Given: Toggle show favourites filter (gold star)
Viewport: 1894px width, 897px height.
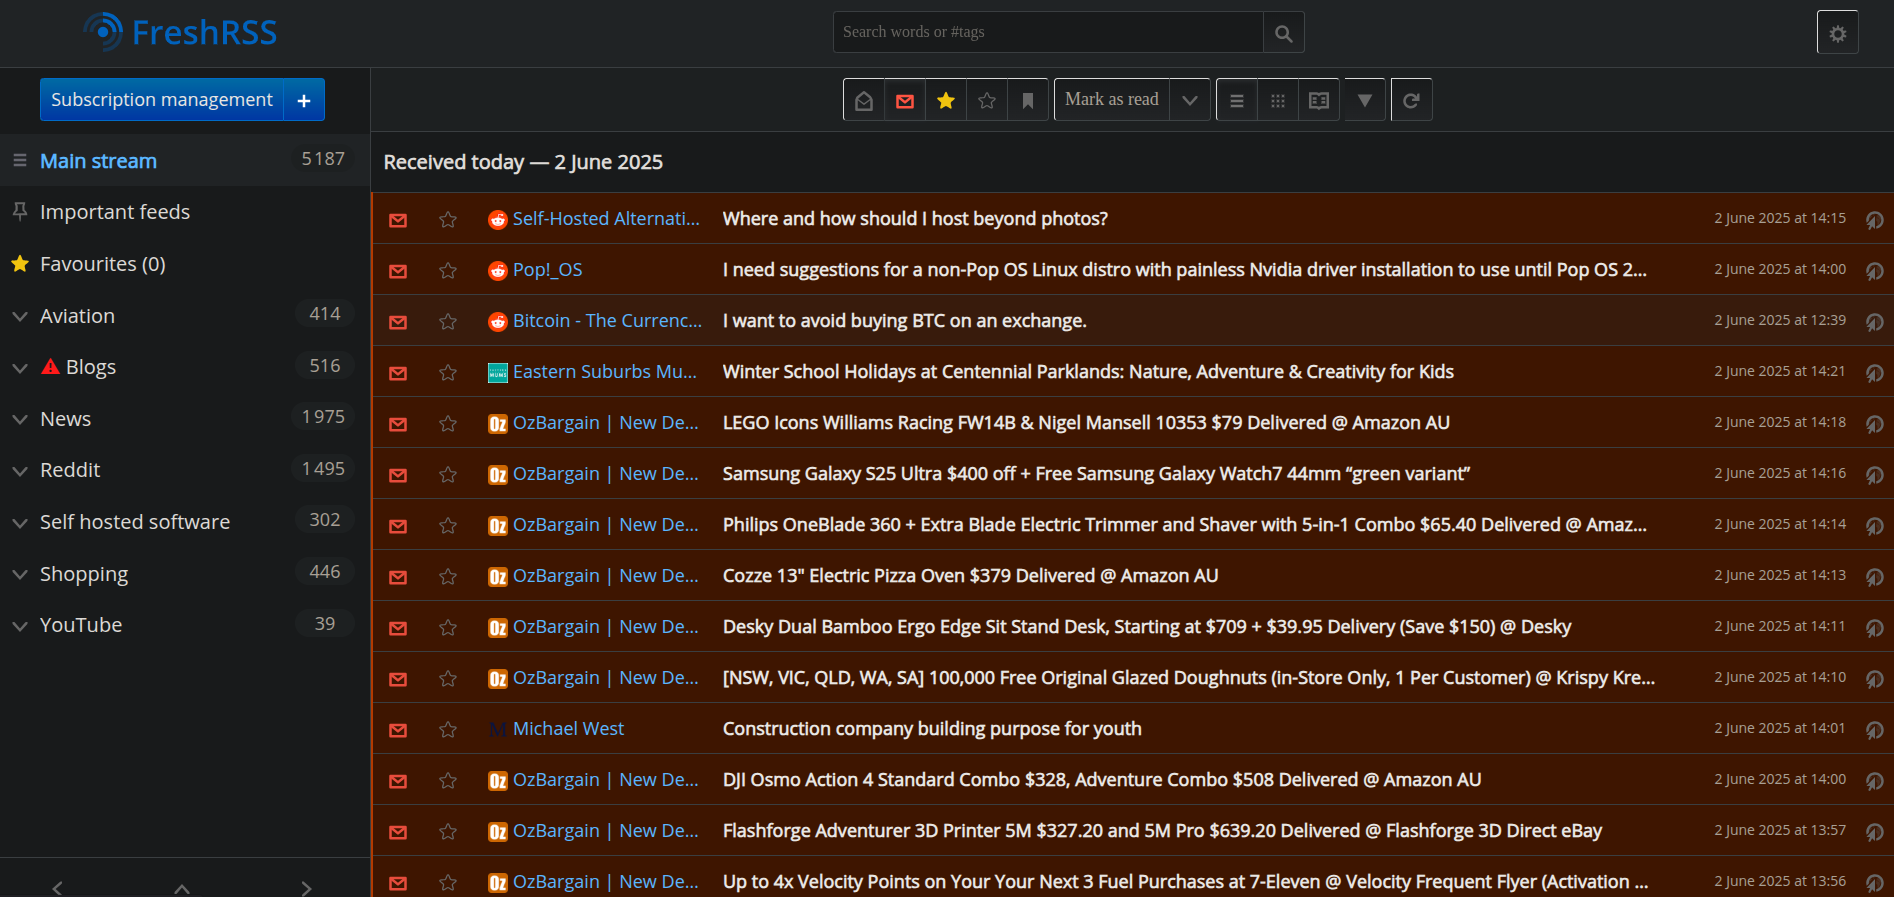Looking at the screenshot, I should click(946, 100).
